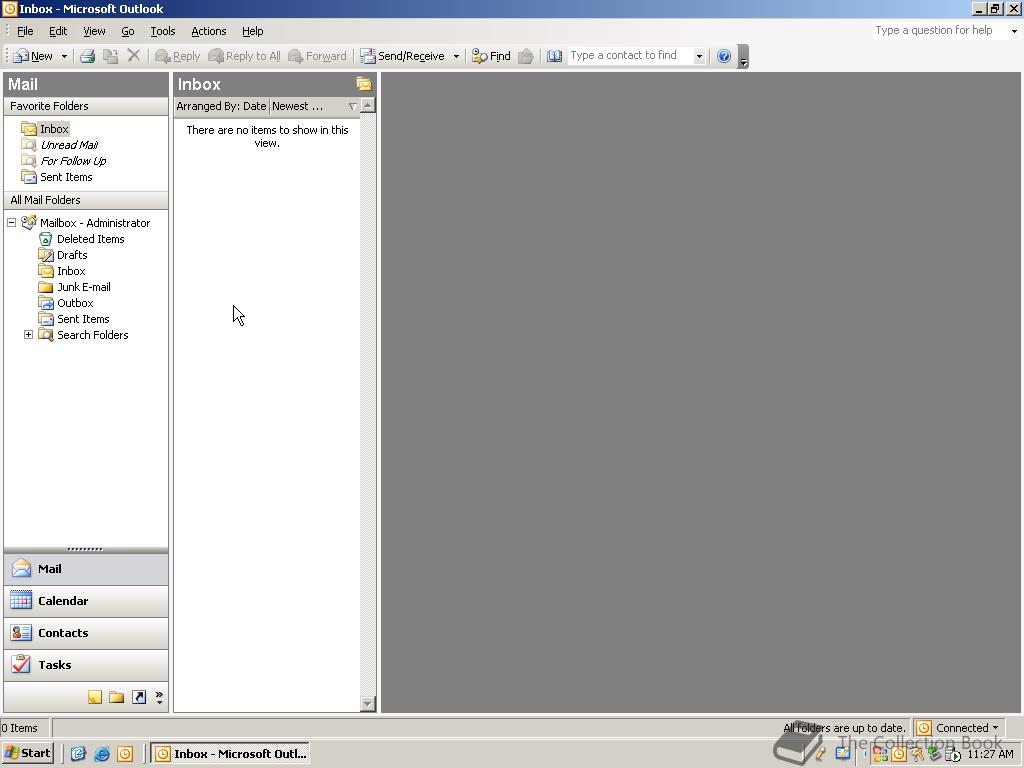Open Inbox under Mailbox - Administrator
The height and width of the screenshot is (768, 1024).
pyautogui.click(x=62, y=271)
